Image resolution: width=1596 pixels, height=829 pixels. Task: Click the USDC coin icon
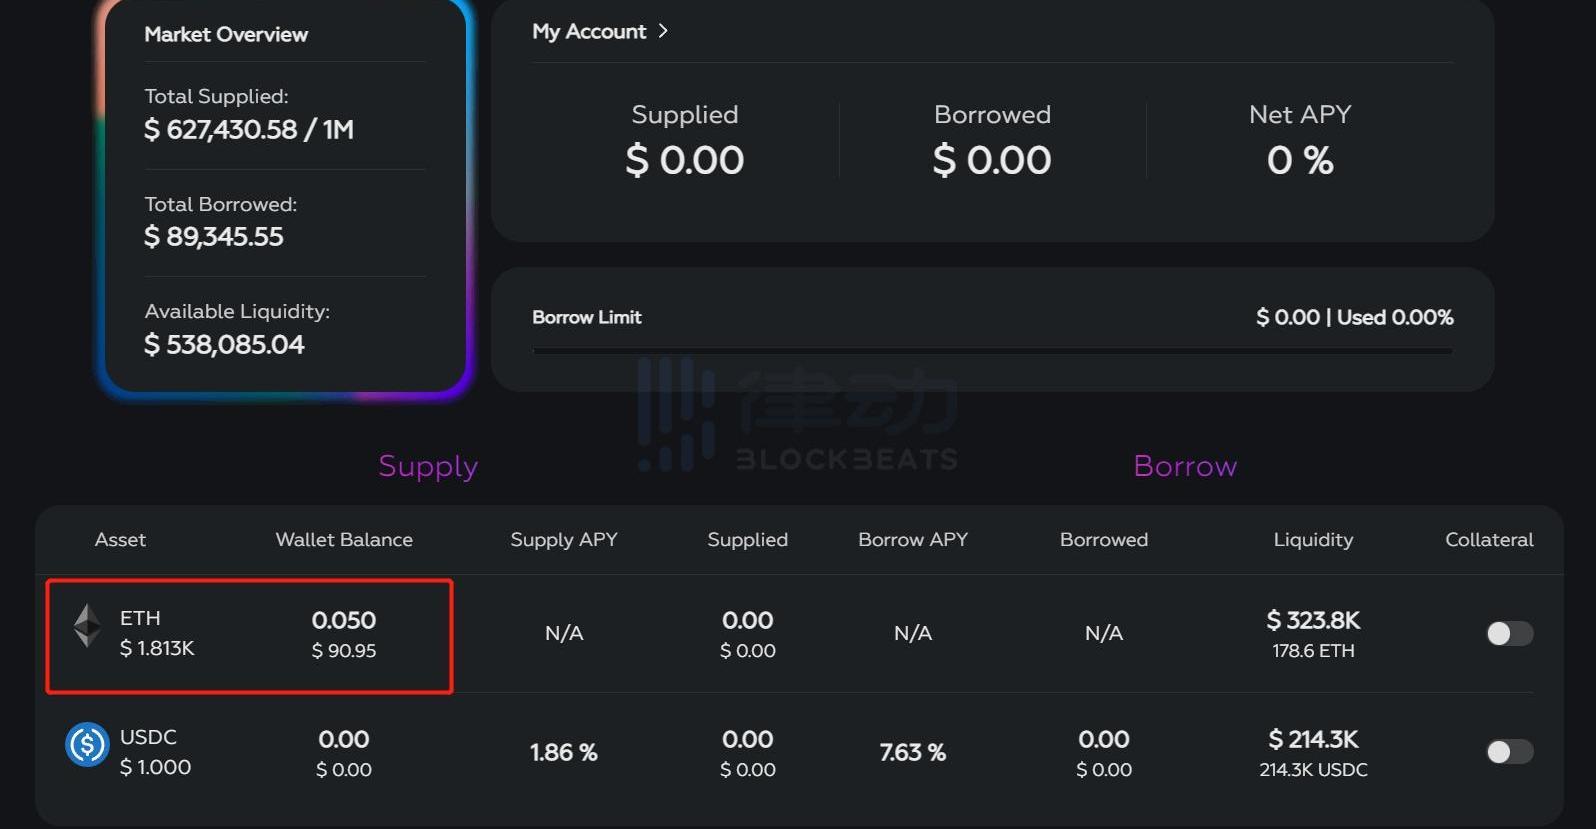(87, 745)
